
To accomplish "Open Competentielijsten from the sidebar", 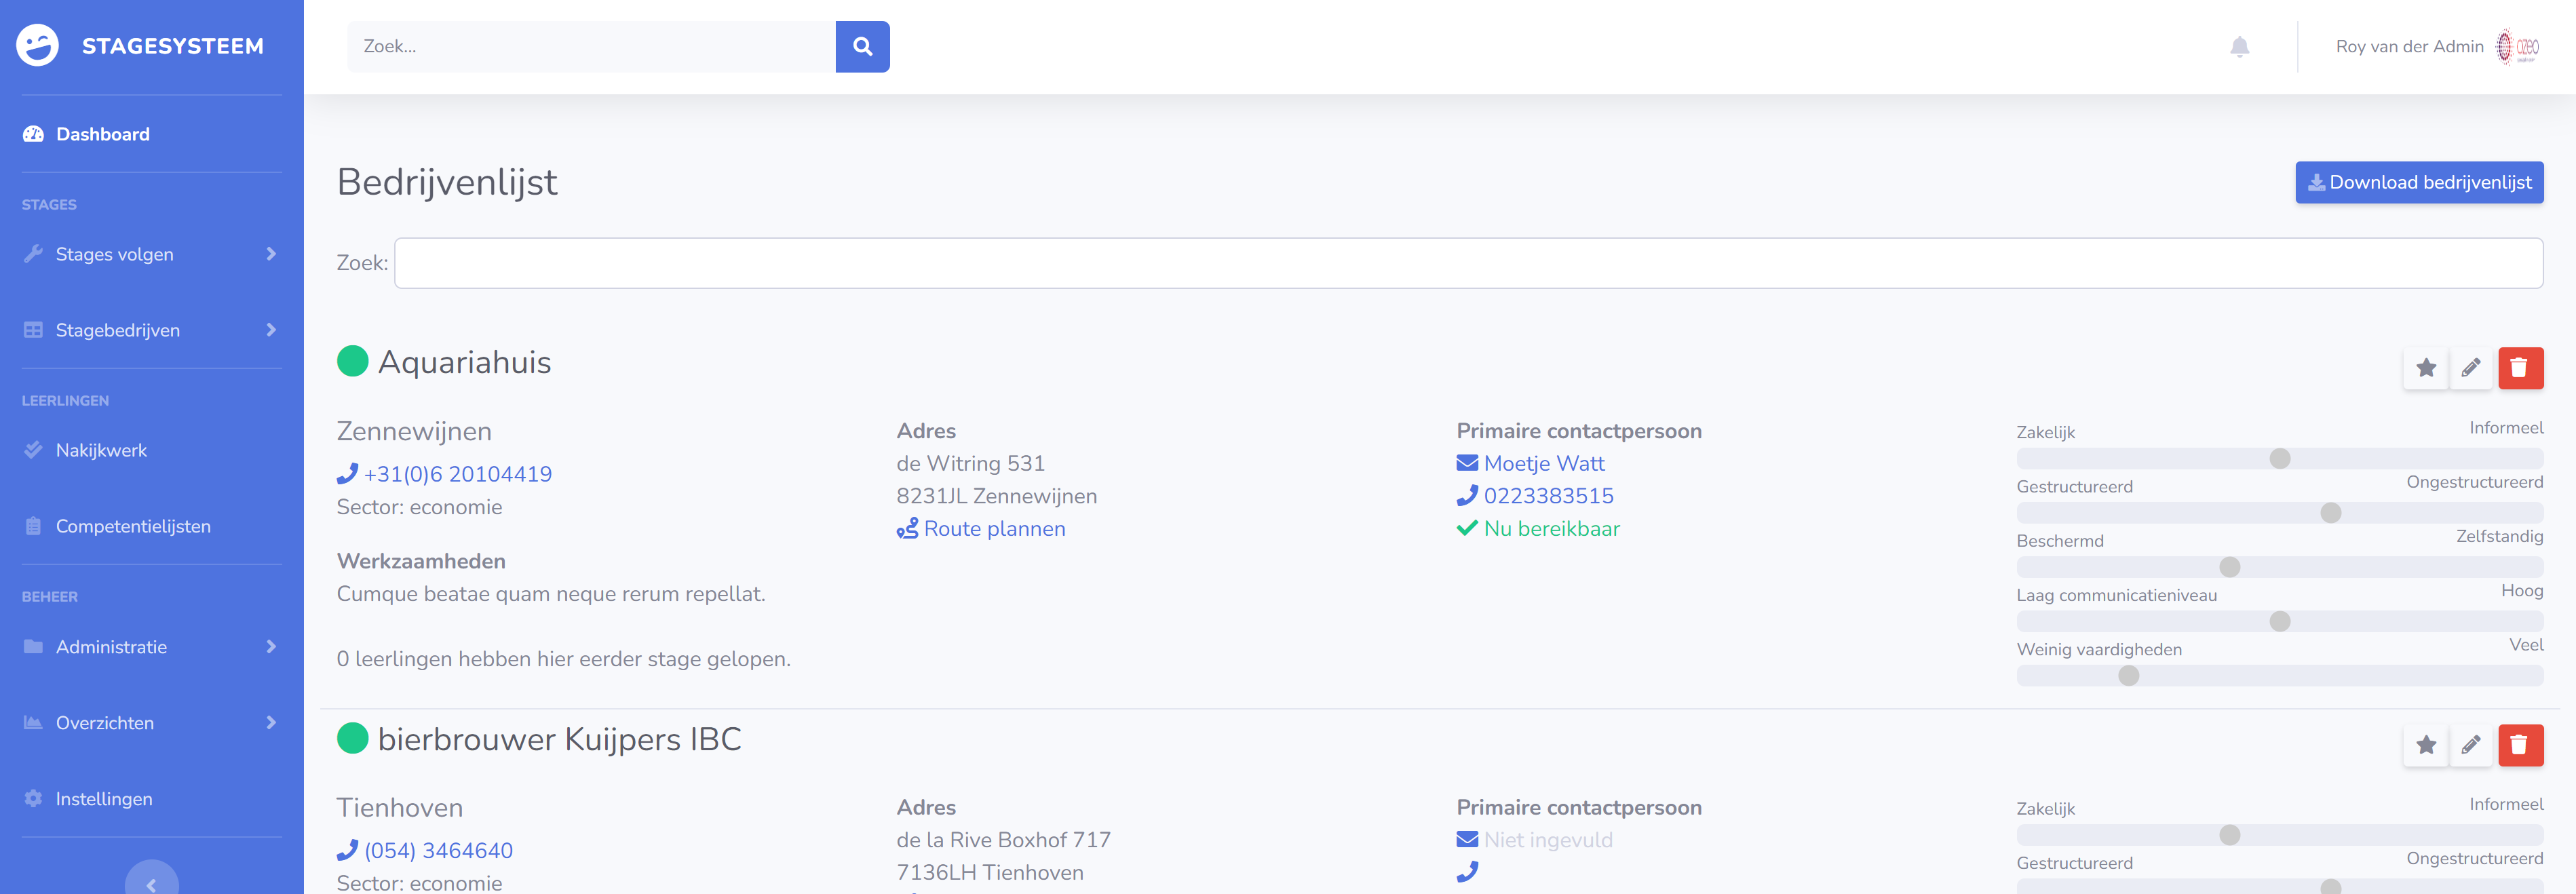I will click(x=132, y=526).
